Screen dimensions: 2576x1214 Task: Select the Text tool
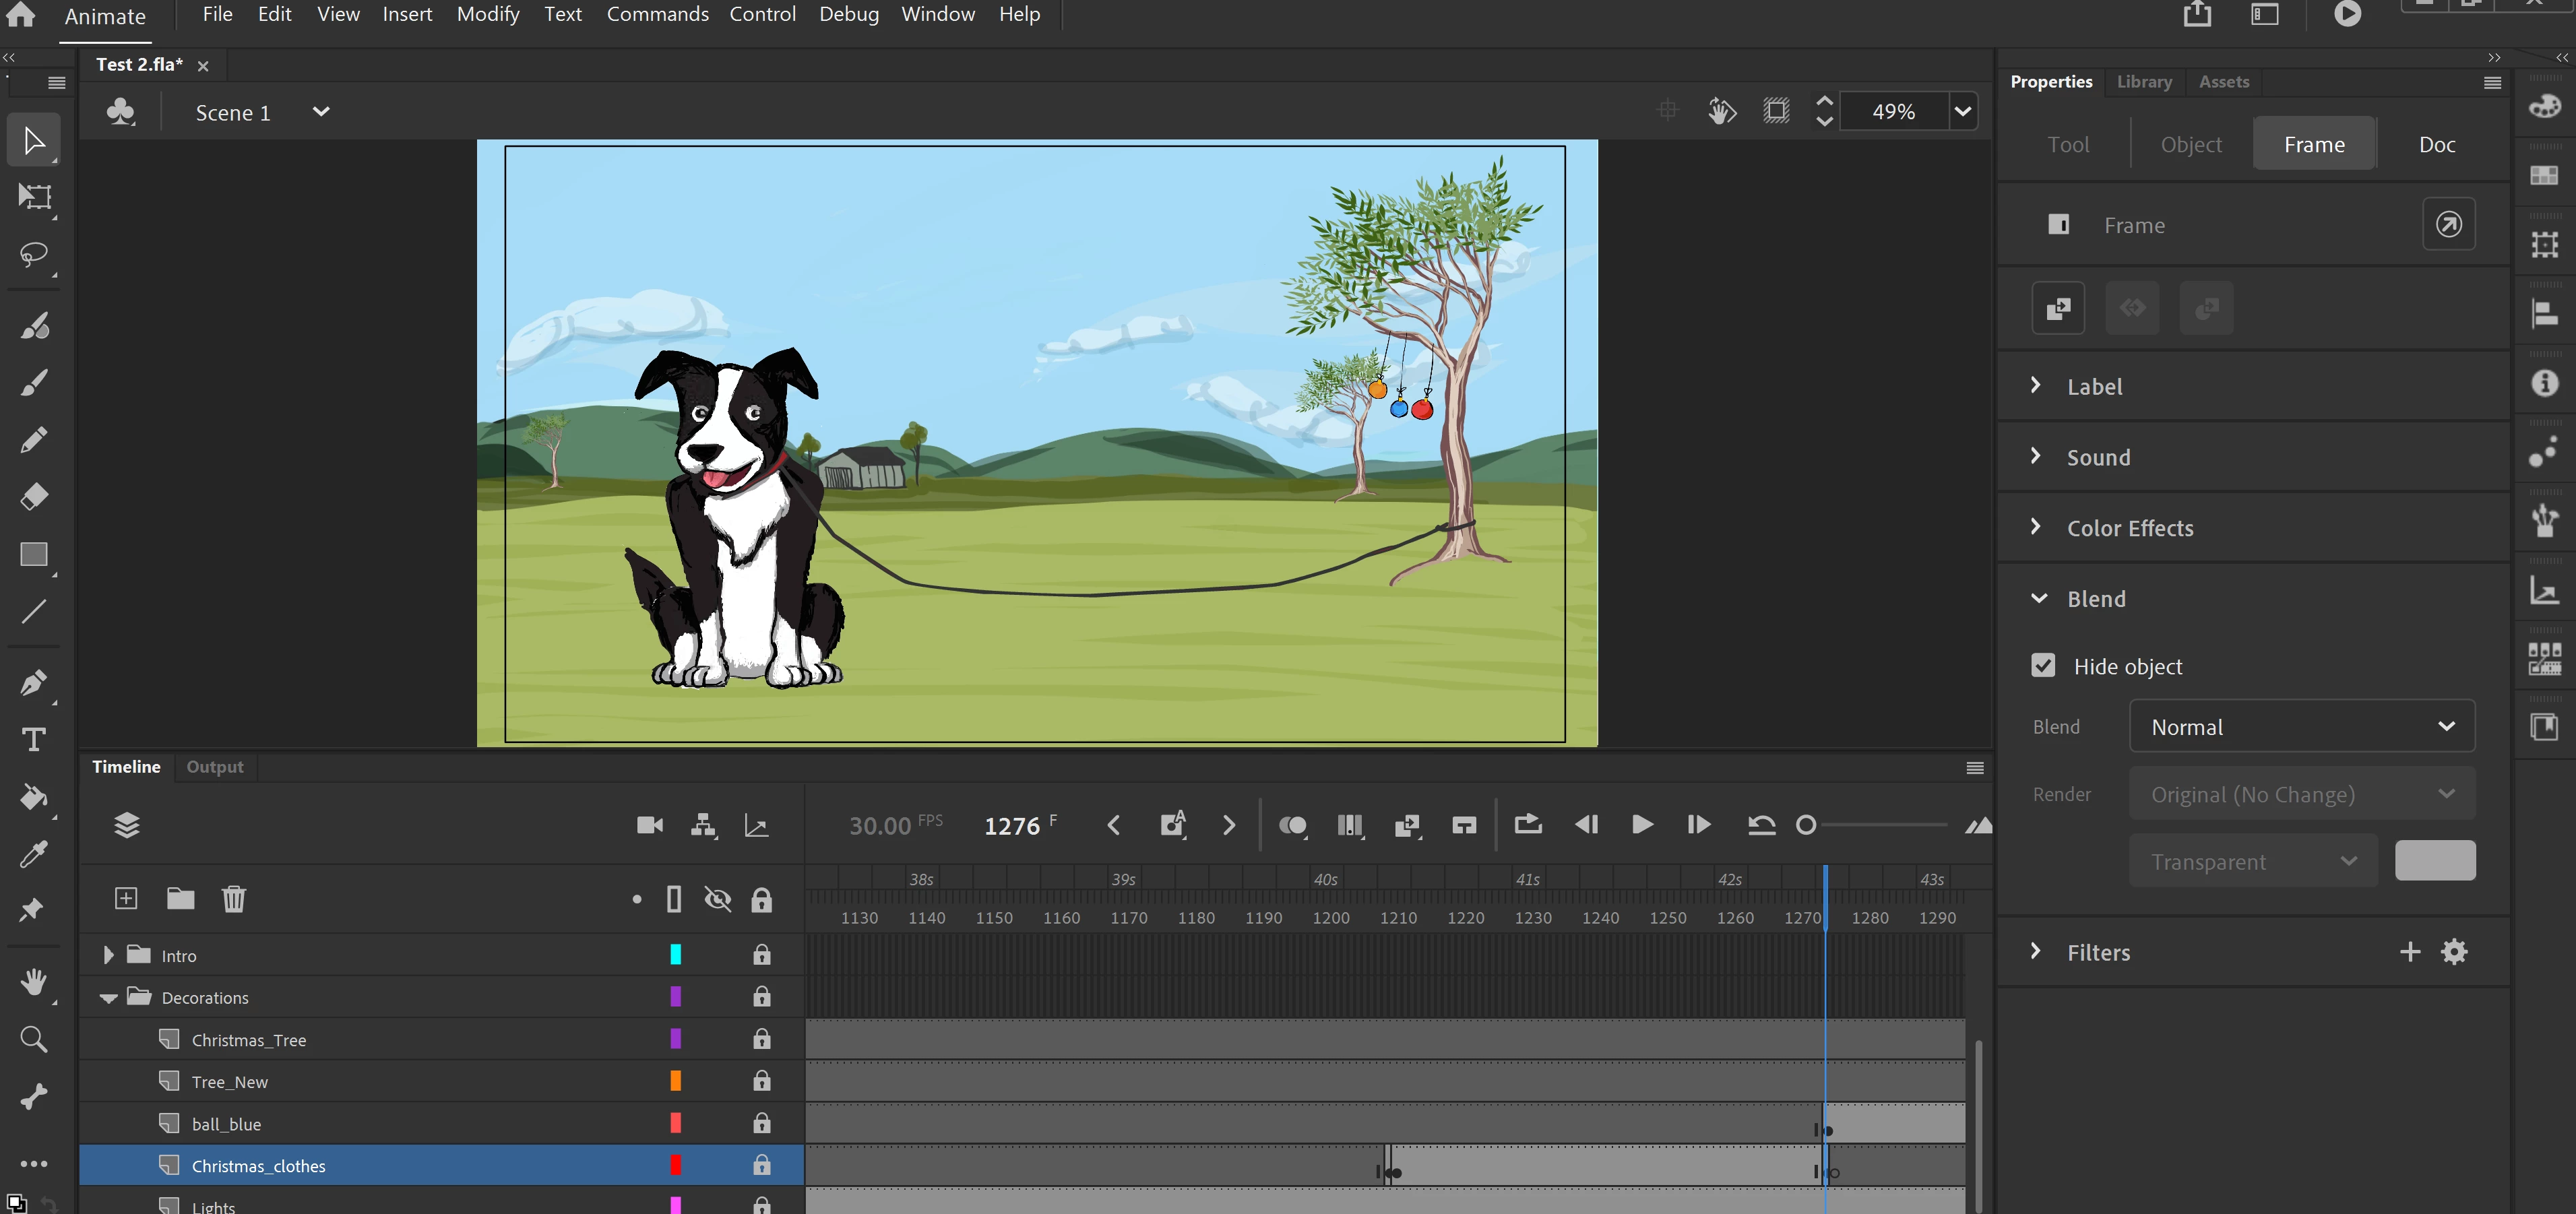(x=33, y=740)
